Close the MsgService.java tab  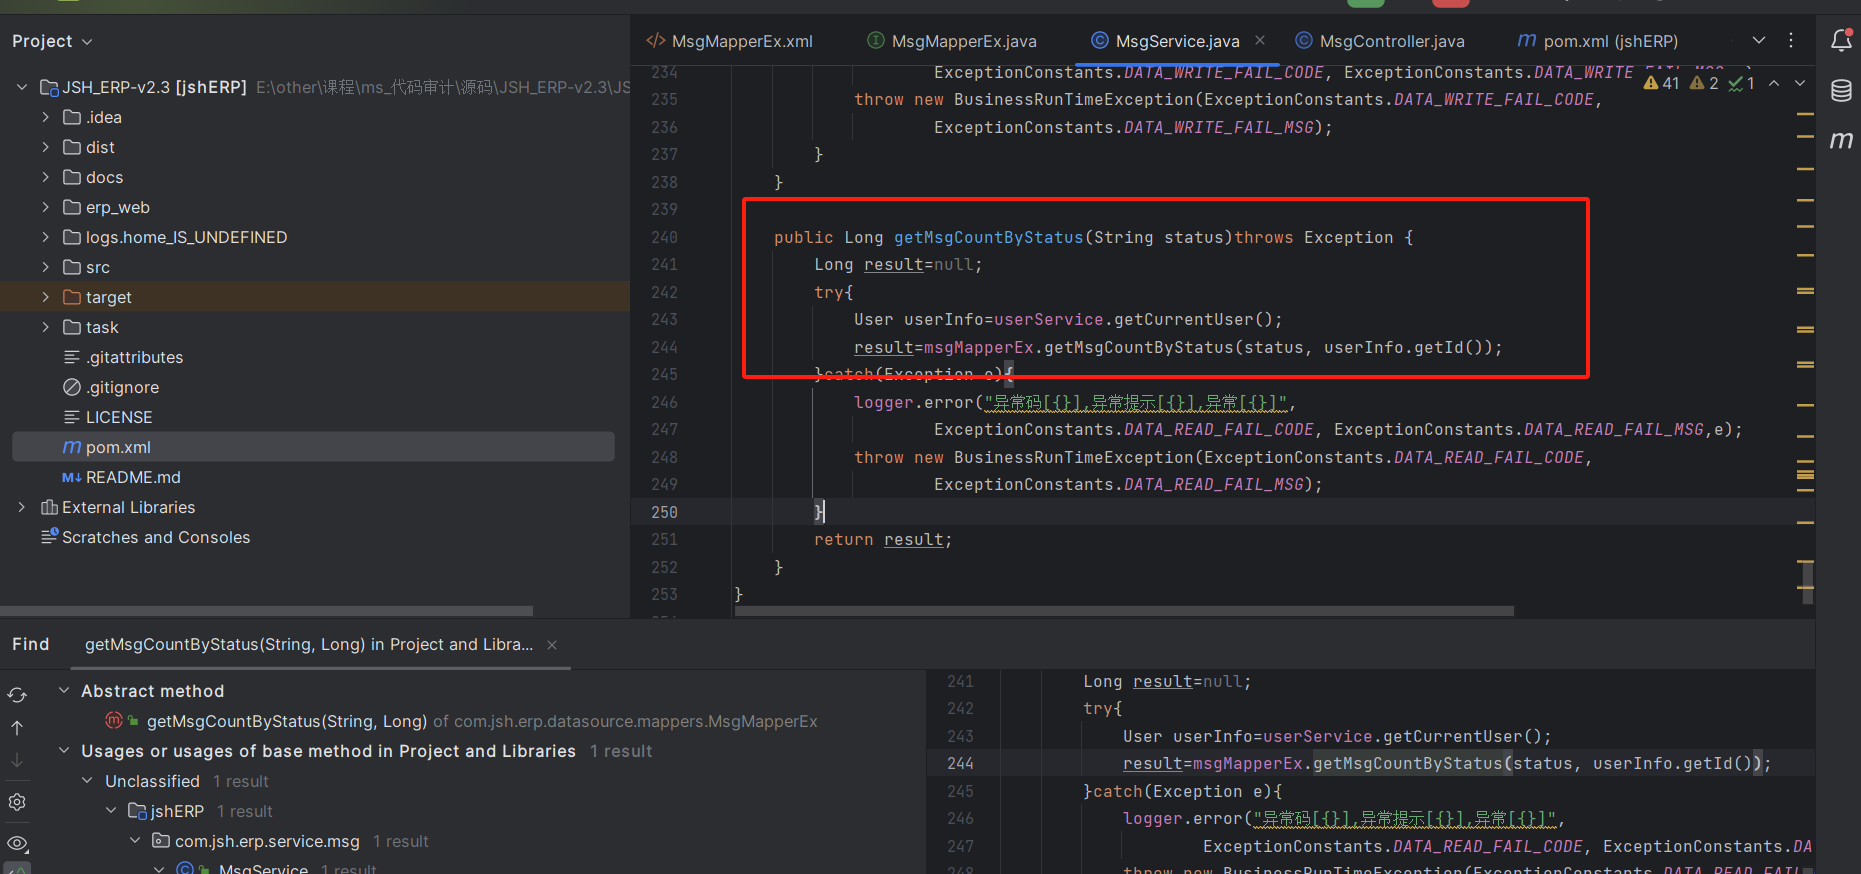[x=1260, y=40]
